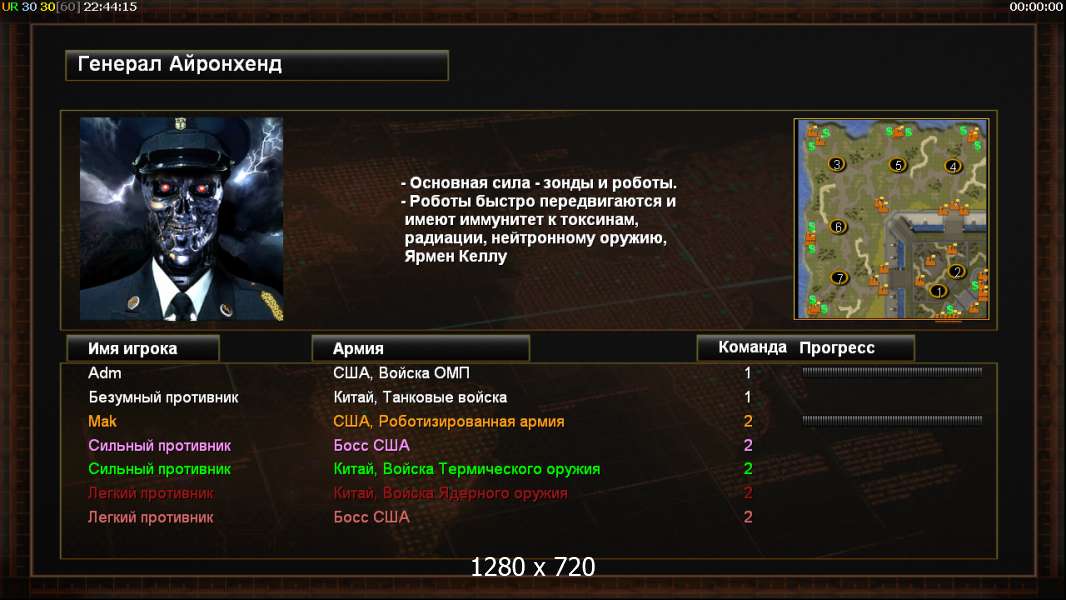Click the Армия column header
The height and width of the screenshot is (600, 1066).
420,348
